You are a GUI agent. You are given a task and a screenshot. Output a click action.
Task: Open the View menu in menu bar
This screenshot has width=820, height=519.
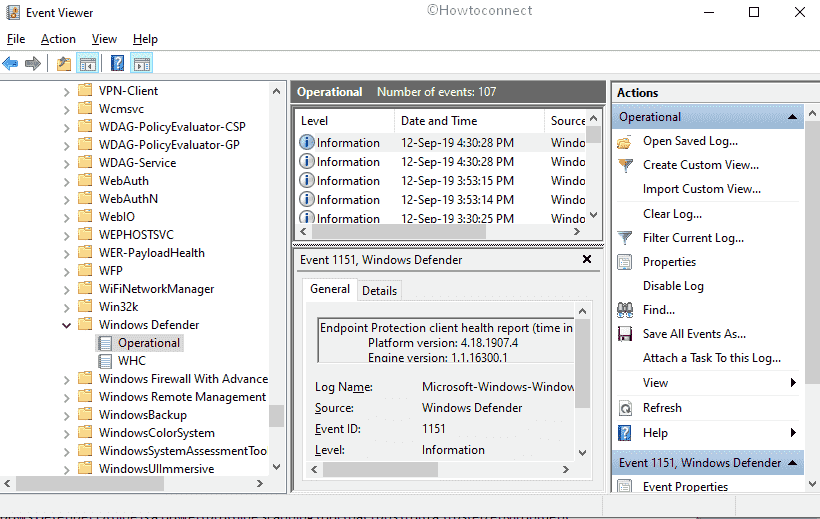[104, 39]
